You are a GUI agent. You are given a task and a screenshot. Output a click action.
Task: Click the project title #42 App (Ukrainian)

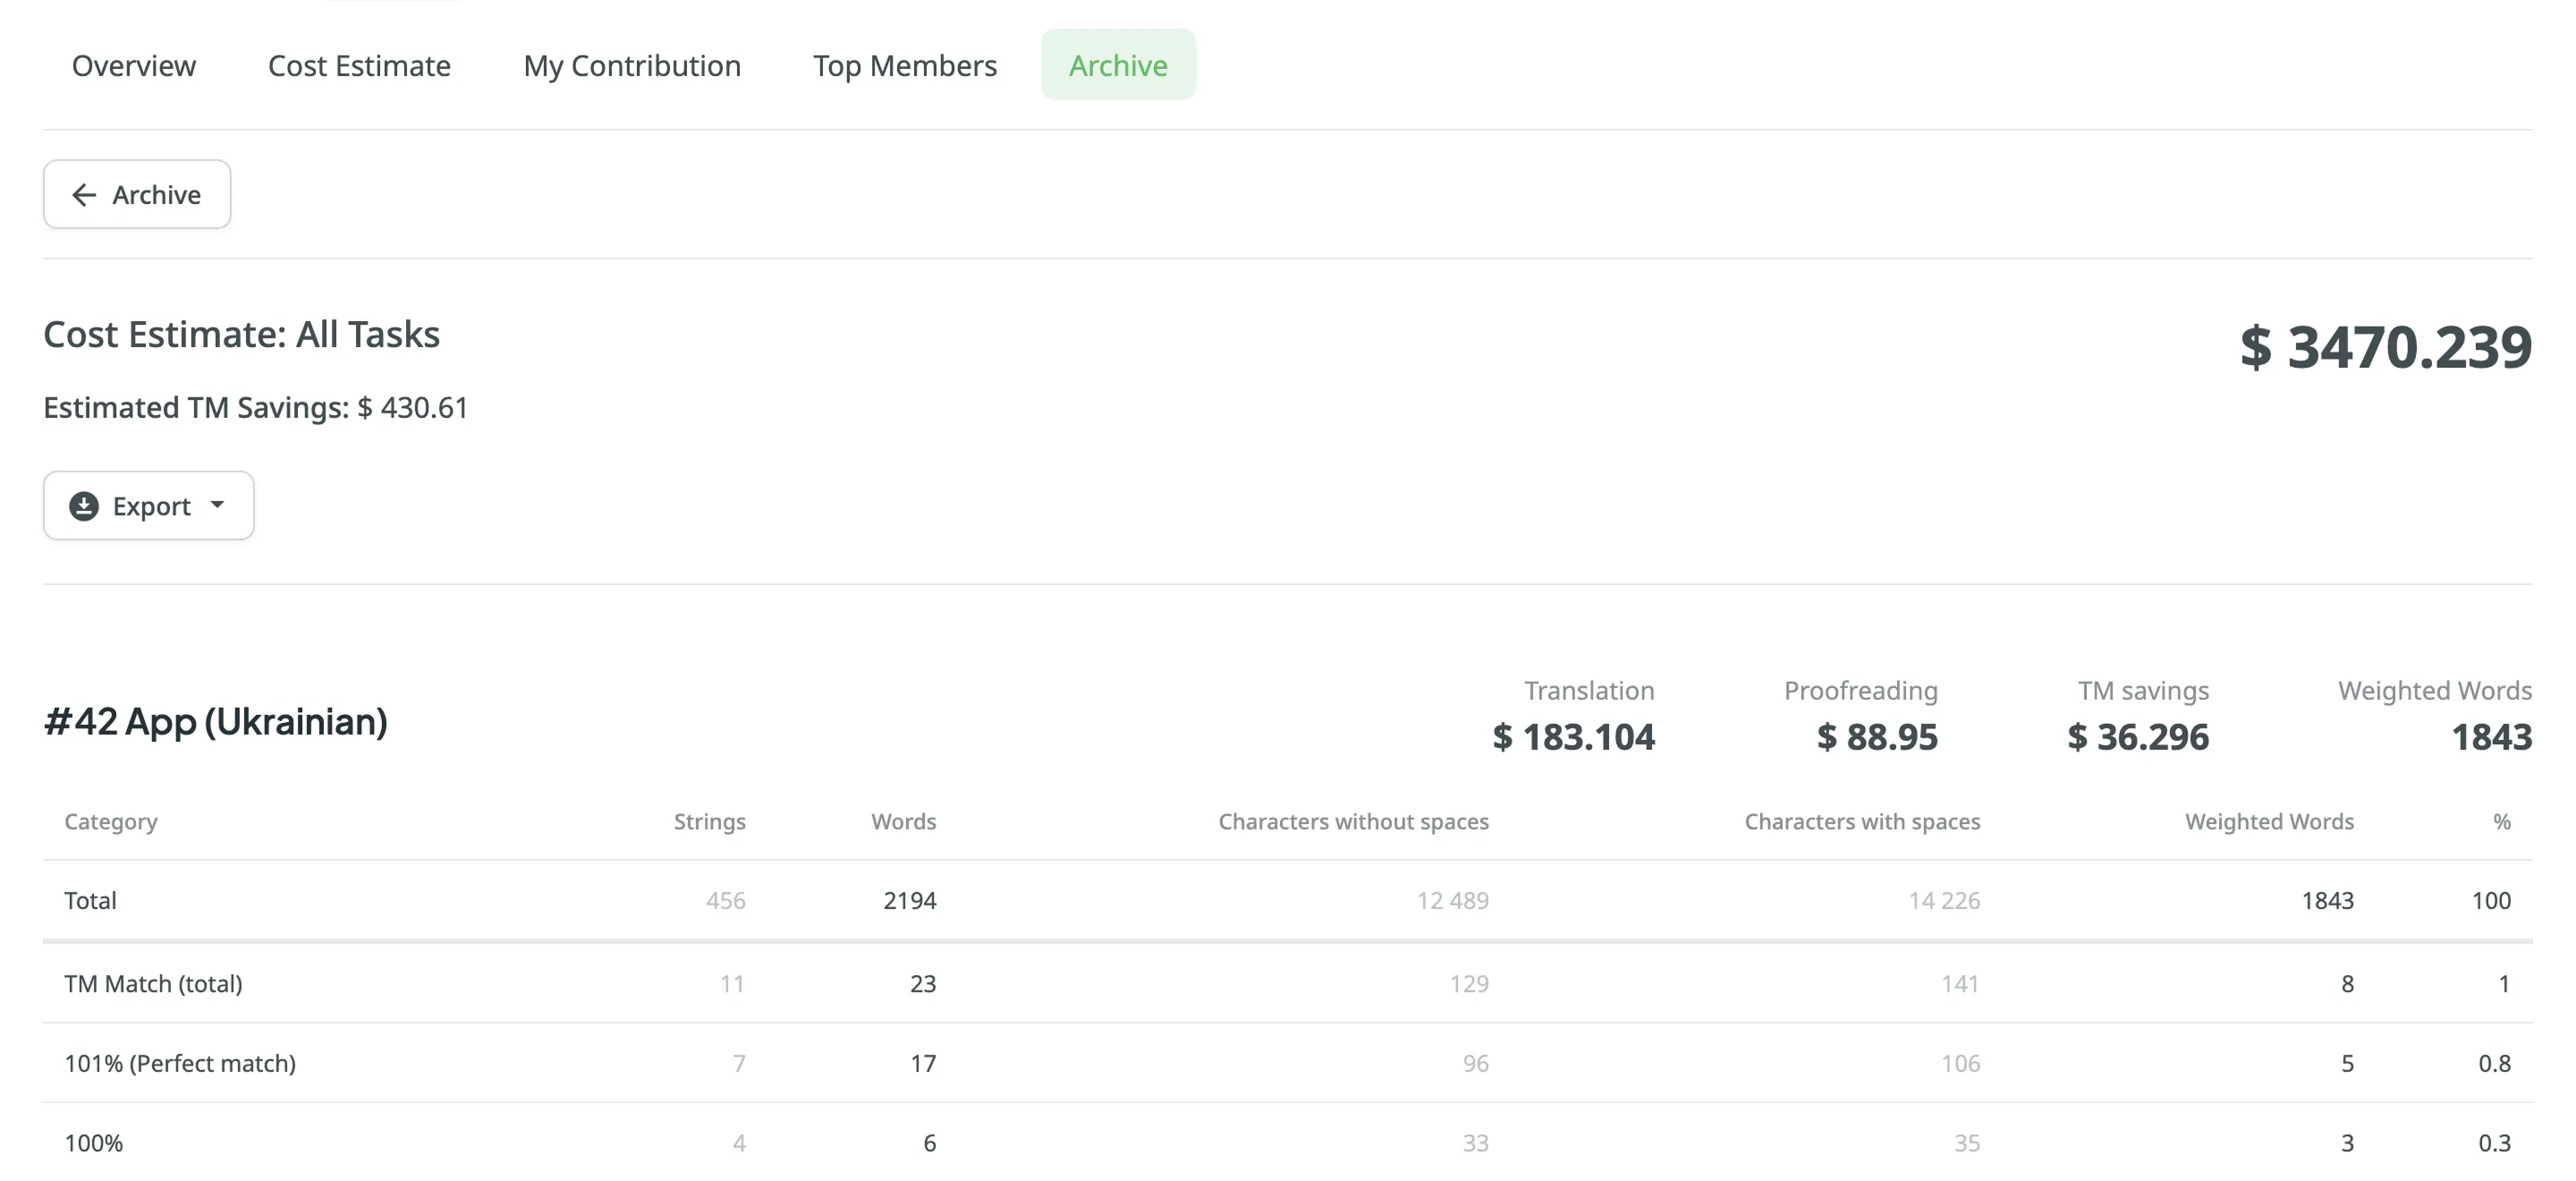coord(216,721)
